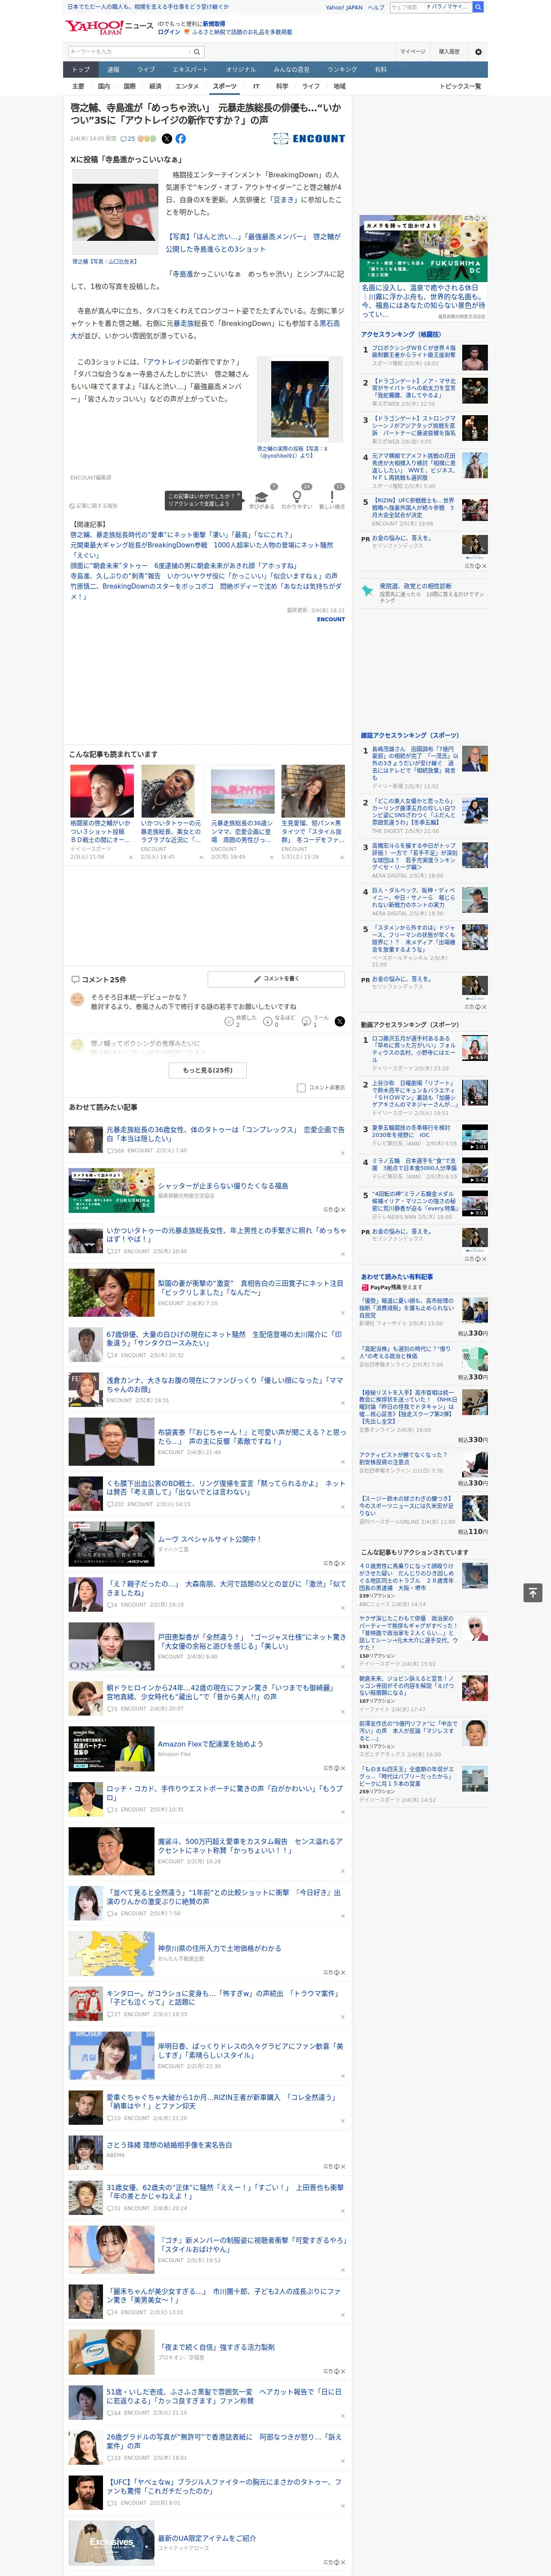This screenshot has height=2576, width=551.
Task: Select the 国内 category tab
Action: [104, 86]
